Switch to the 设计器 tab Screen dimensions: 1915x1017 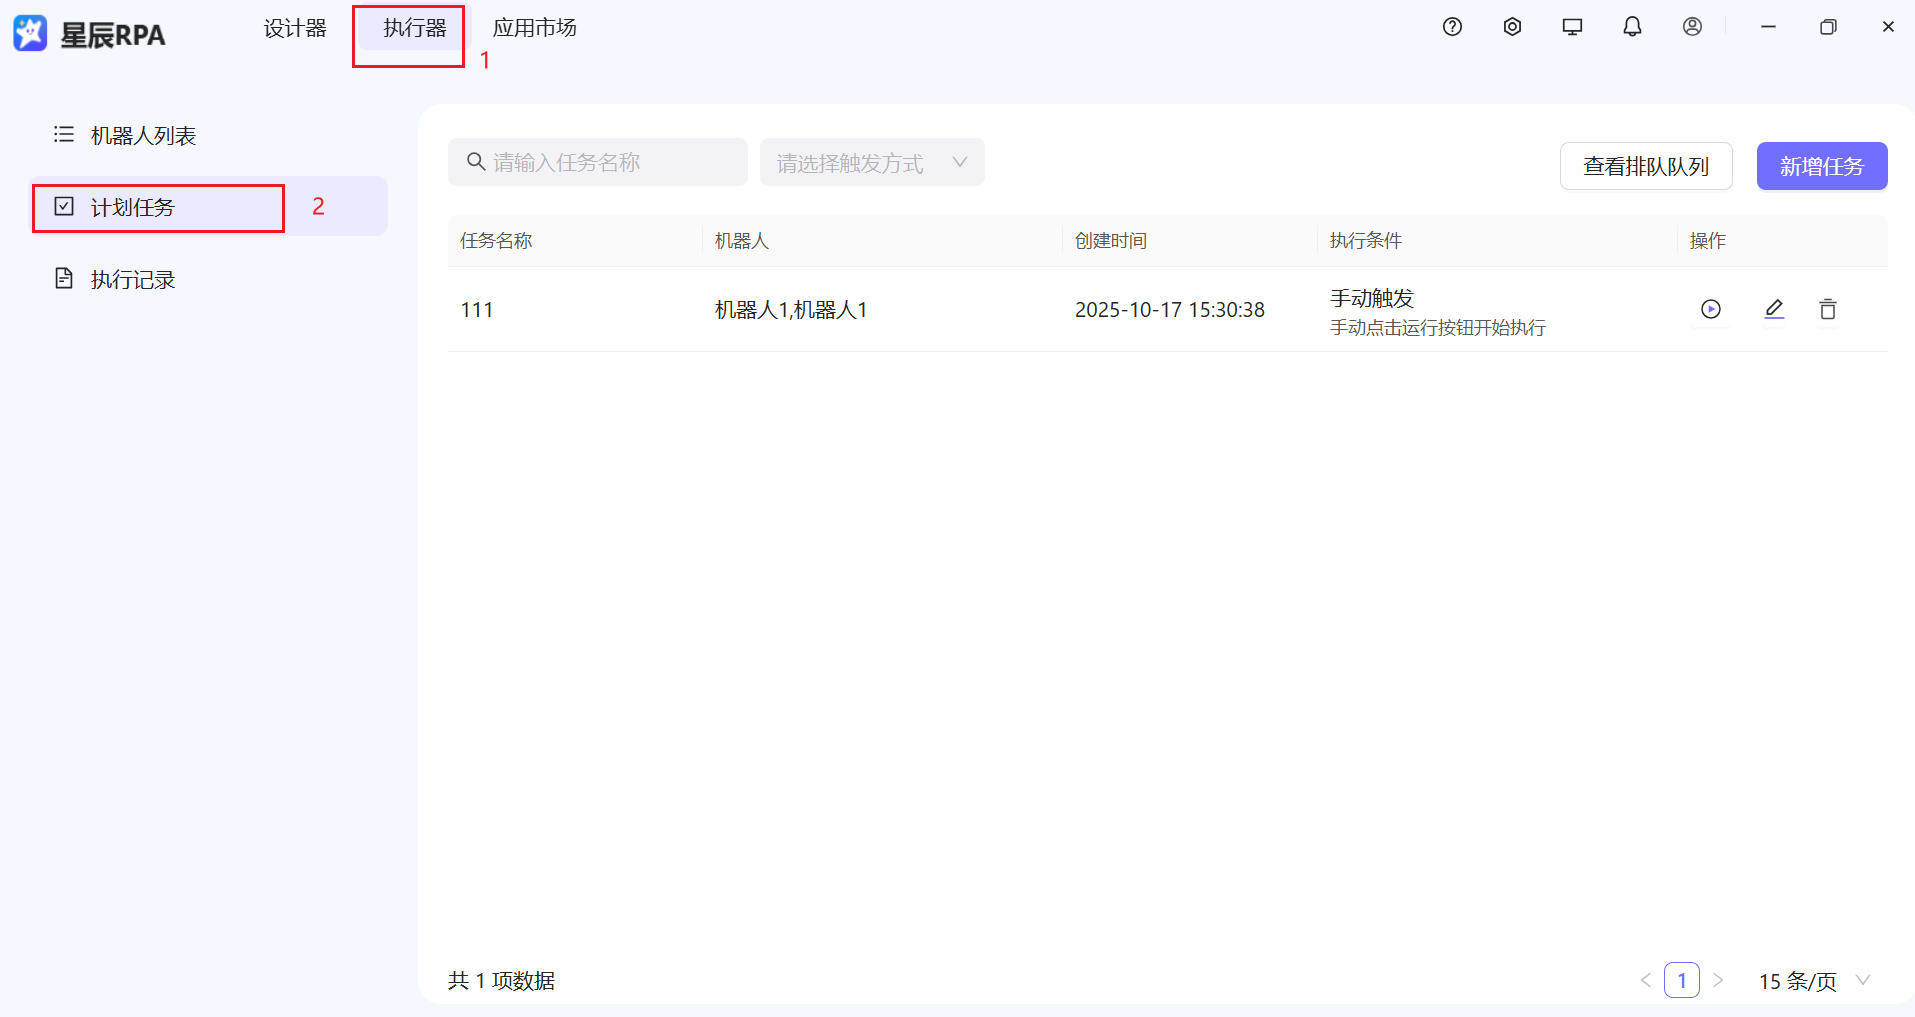[295, 28]
